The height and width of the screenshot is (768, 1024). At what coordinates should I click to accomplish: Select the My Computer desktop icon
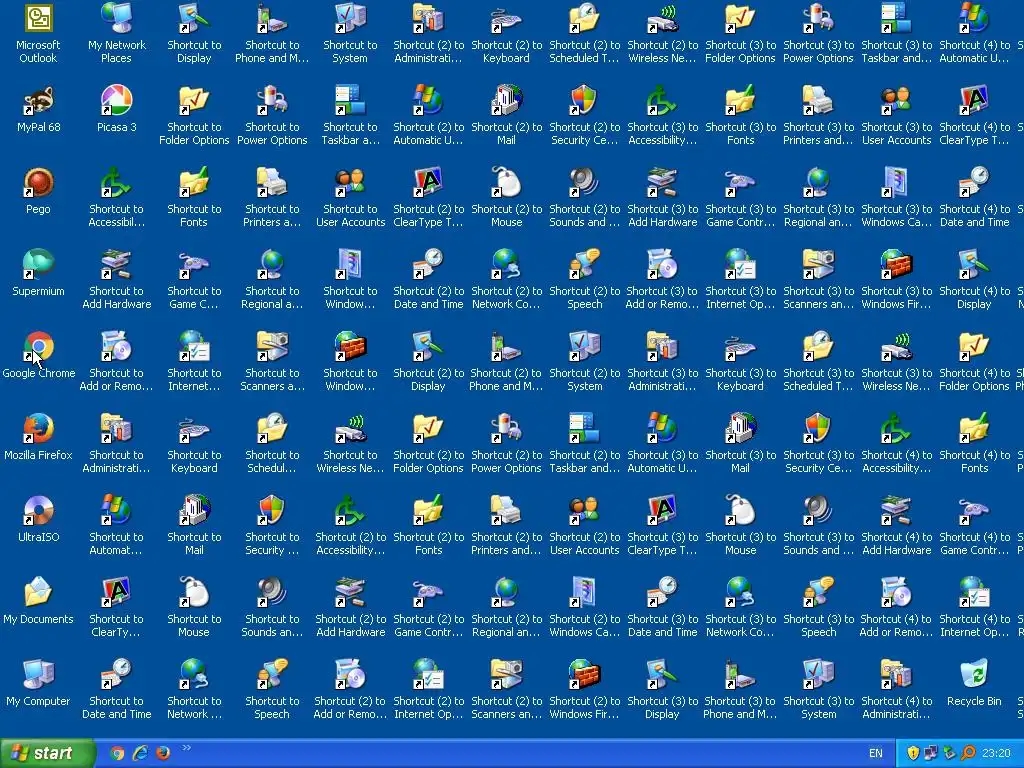(38, 675)
